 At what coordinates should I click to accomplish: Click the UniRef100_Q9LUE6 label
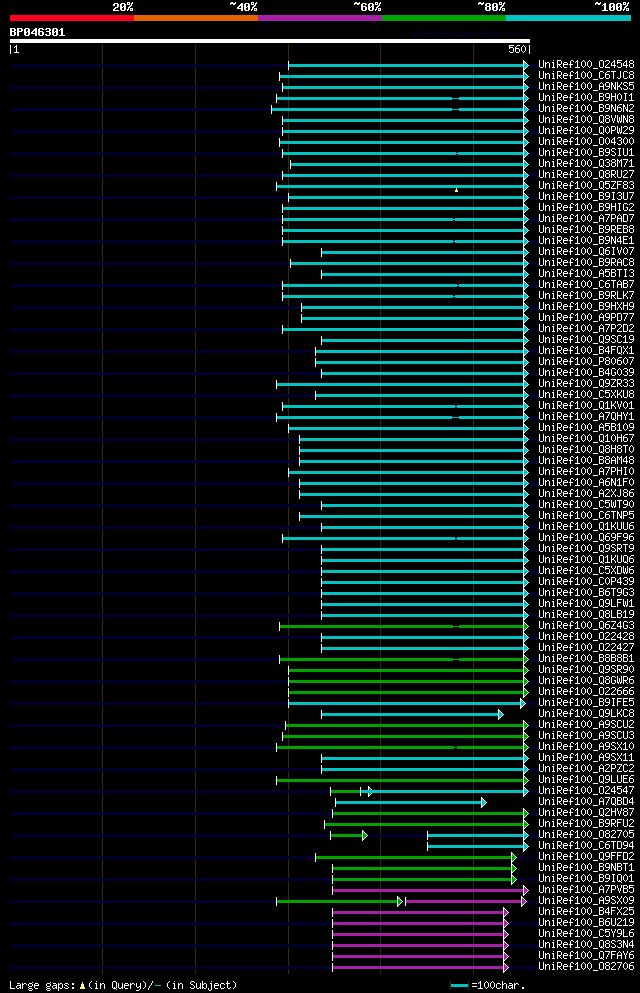pos(586,780)
